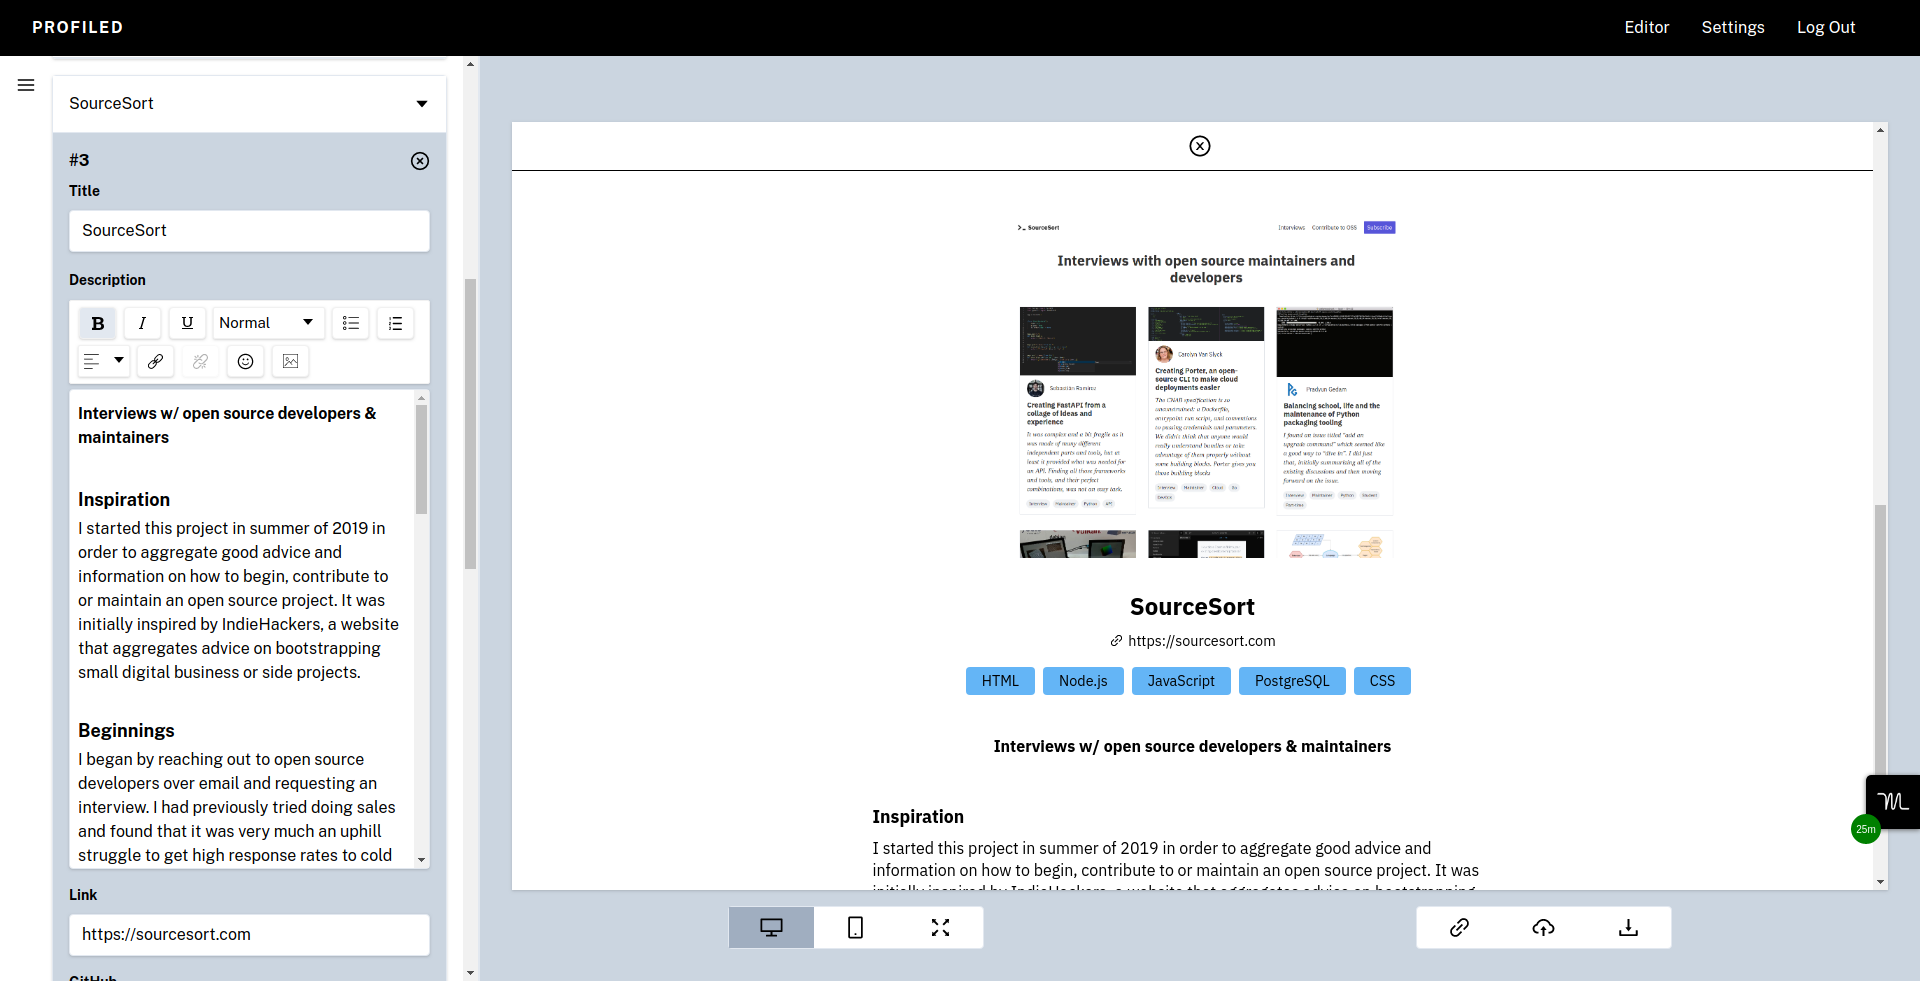Viewport: 1920px width, 981px height.
Task: Open the hamburger sidebar menu
Action: tap(26, 85)
